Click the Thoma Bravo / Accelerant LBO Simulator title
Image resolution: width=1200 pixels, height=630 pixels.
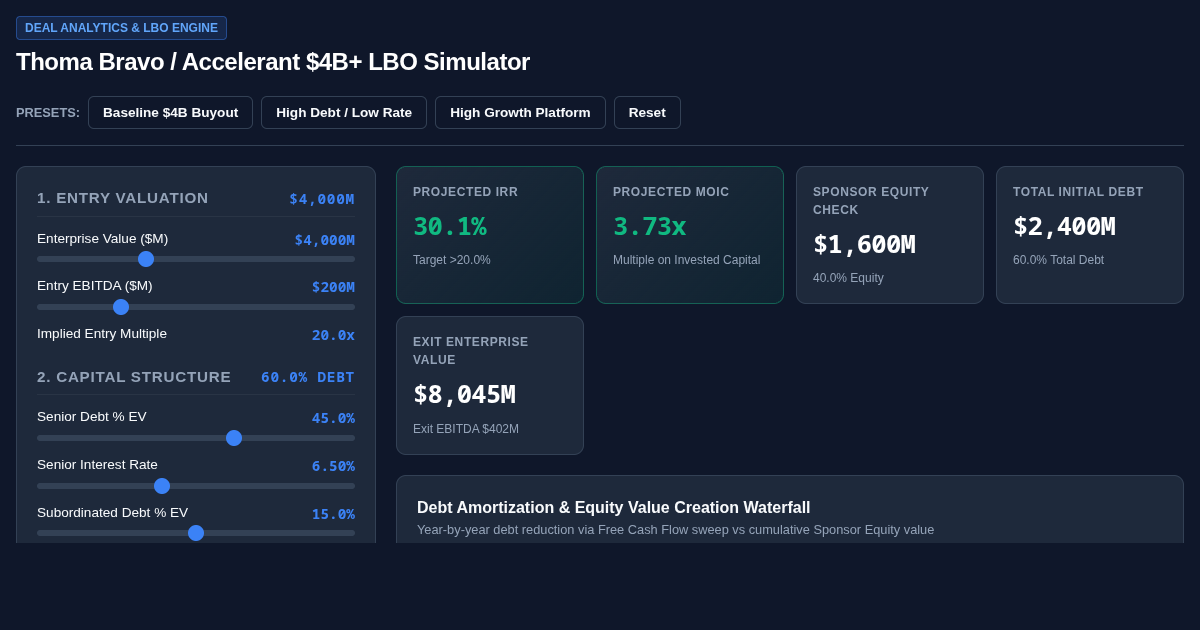pyautogui.click(x=273, y=62)
